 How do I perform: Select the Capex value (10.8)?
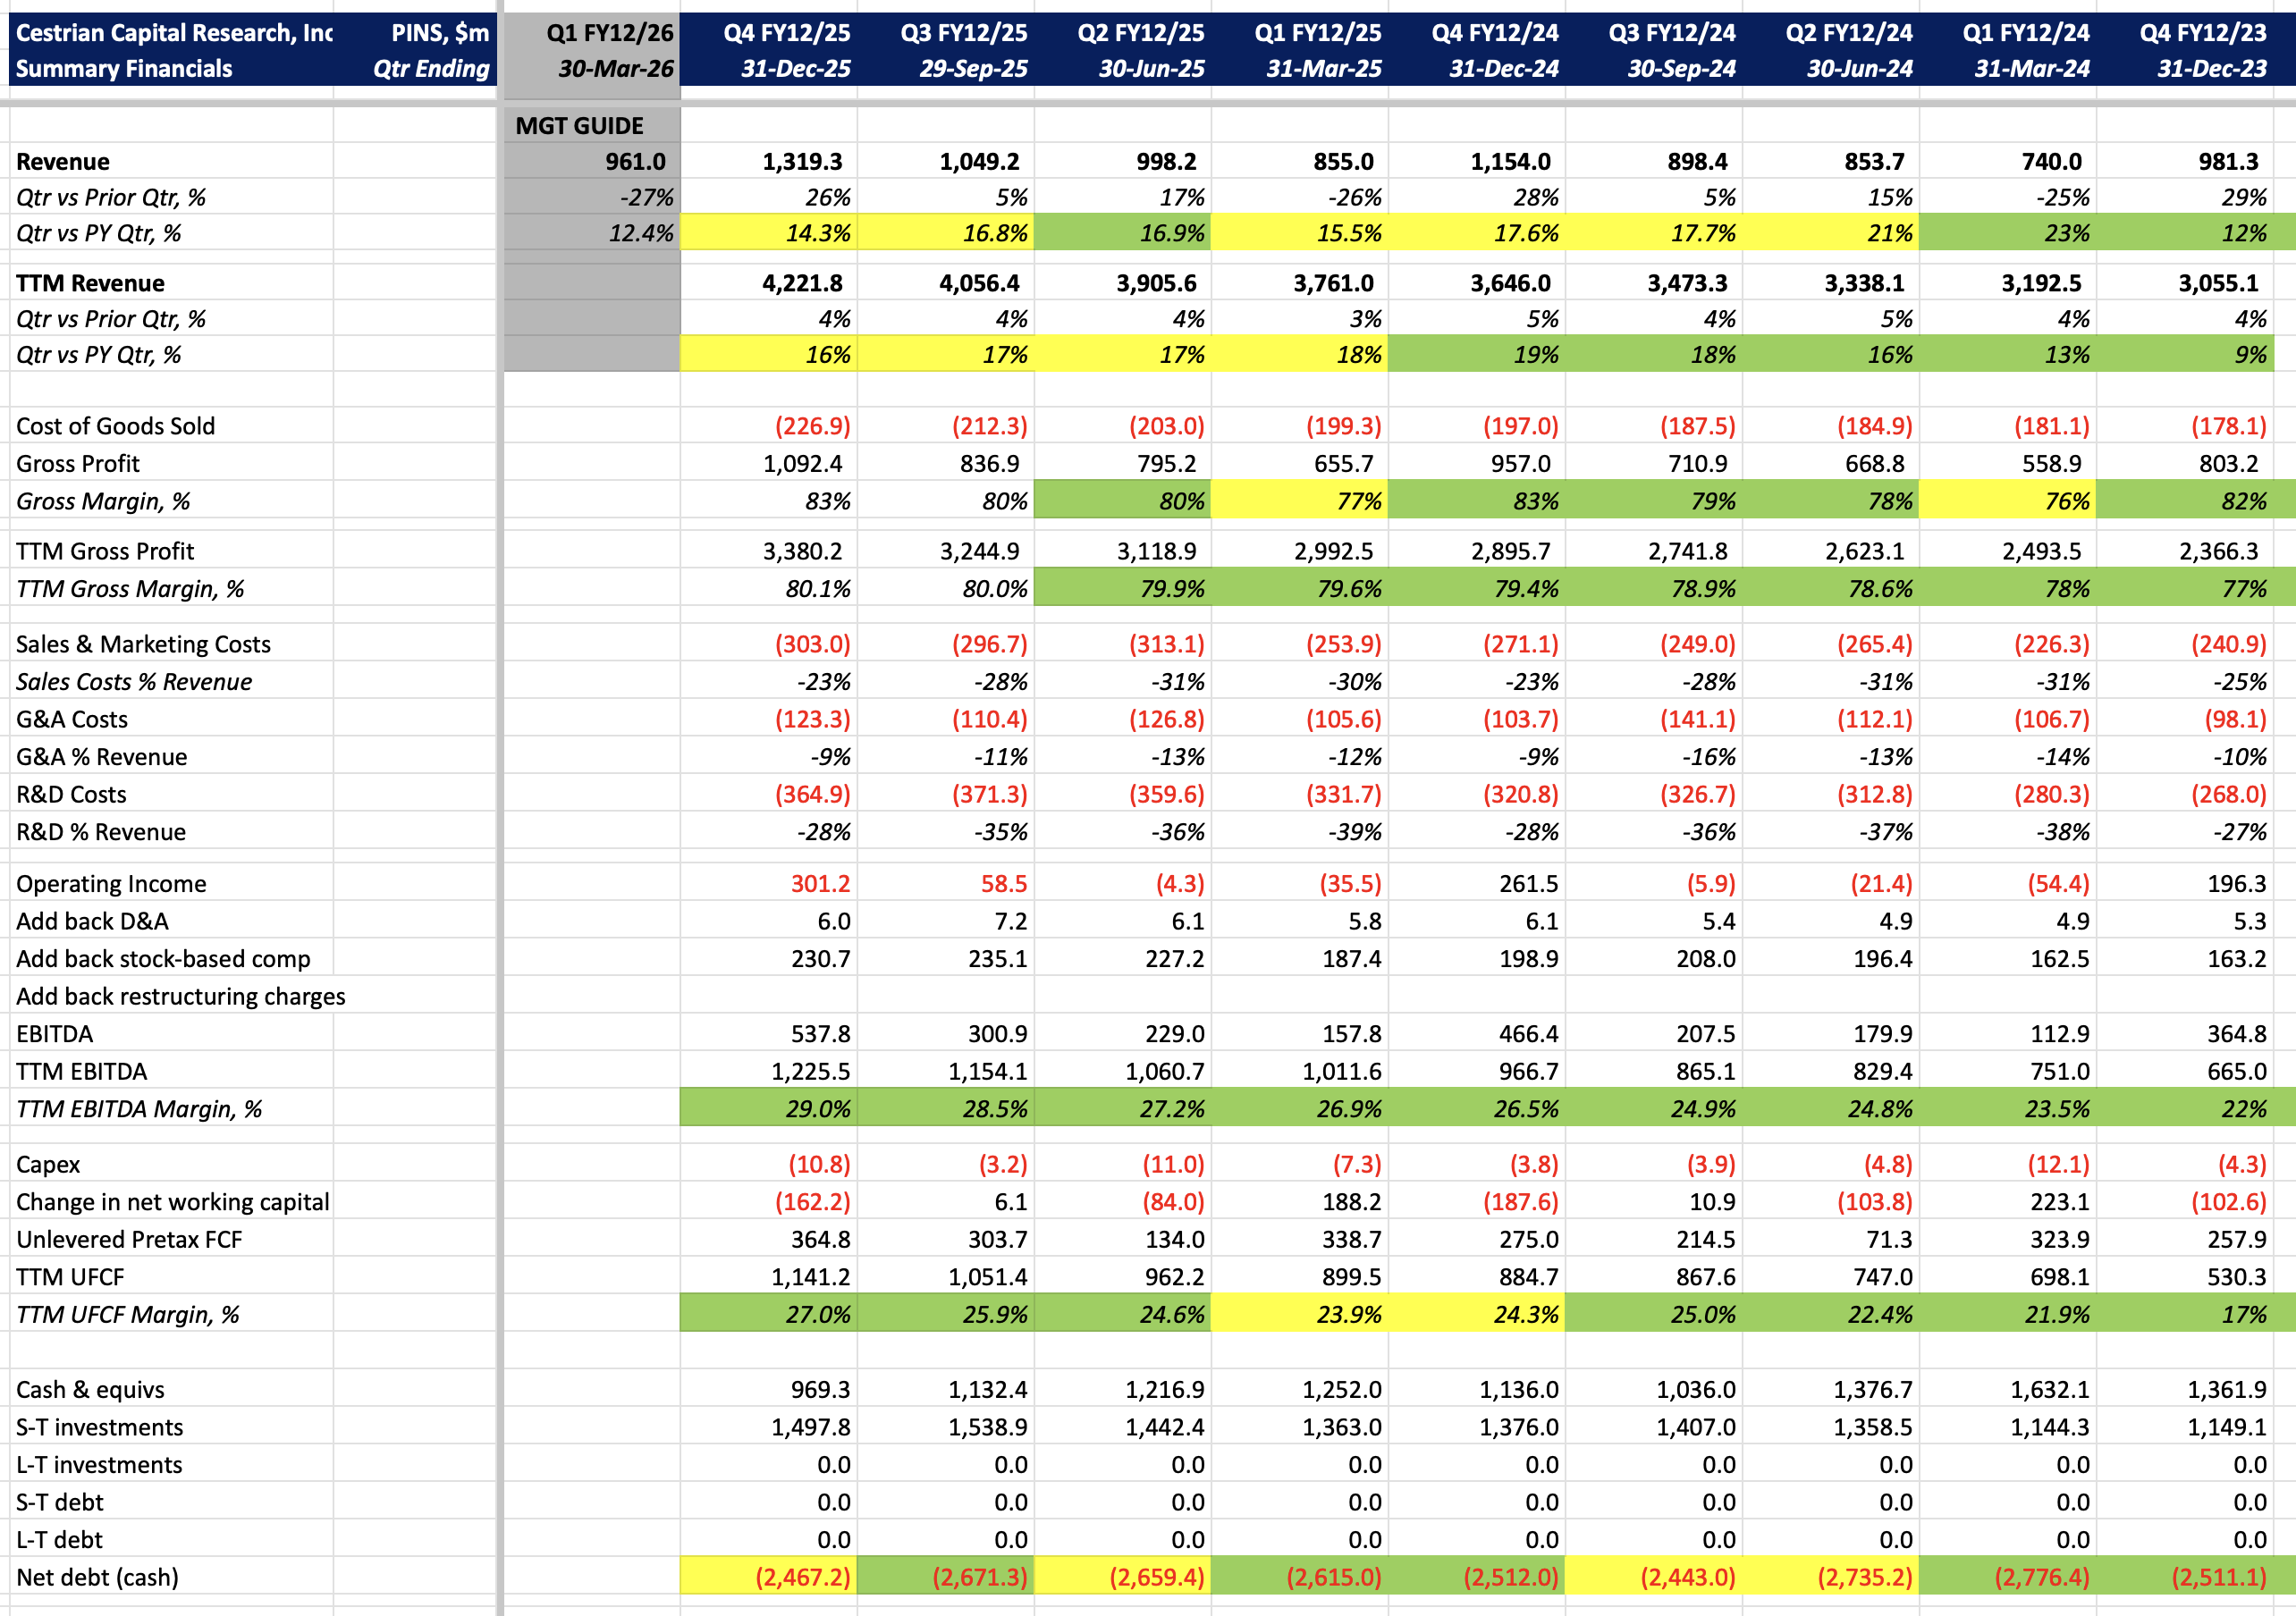(x=818, y=1165)
